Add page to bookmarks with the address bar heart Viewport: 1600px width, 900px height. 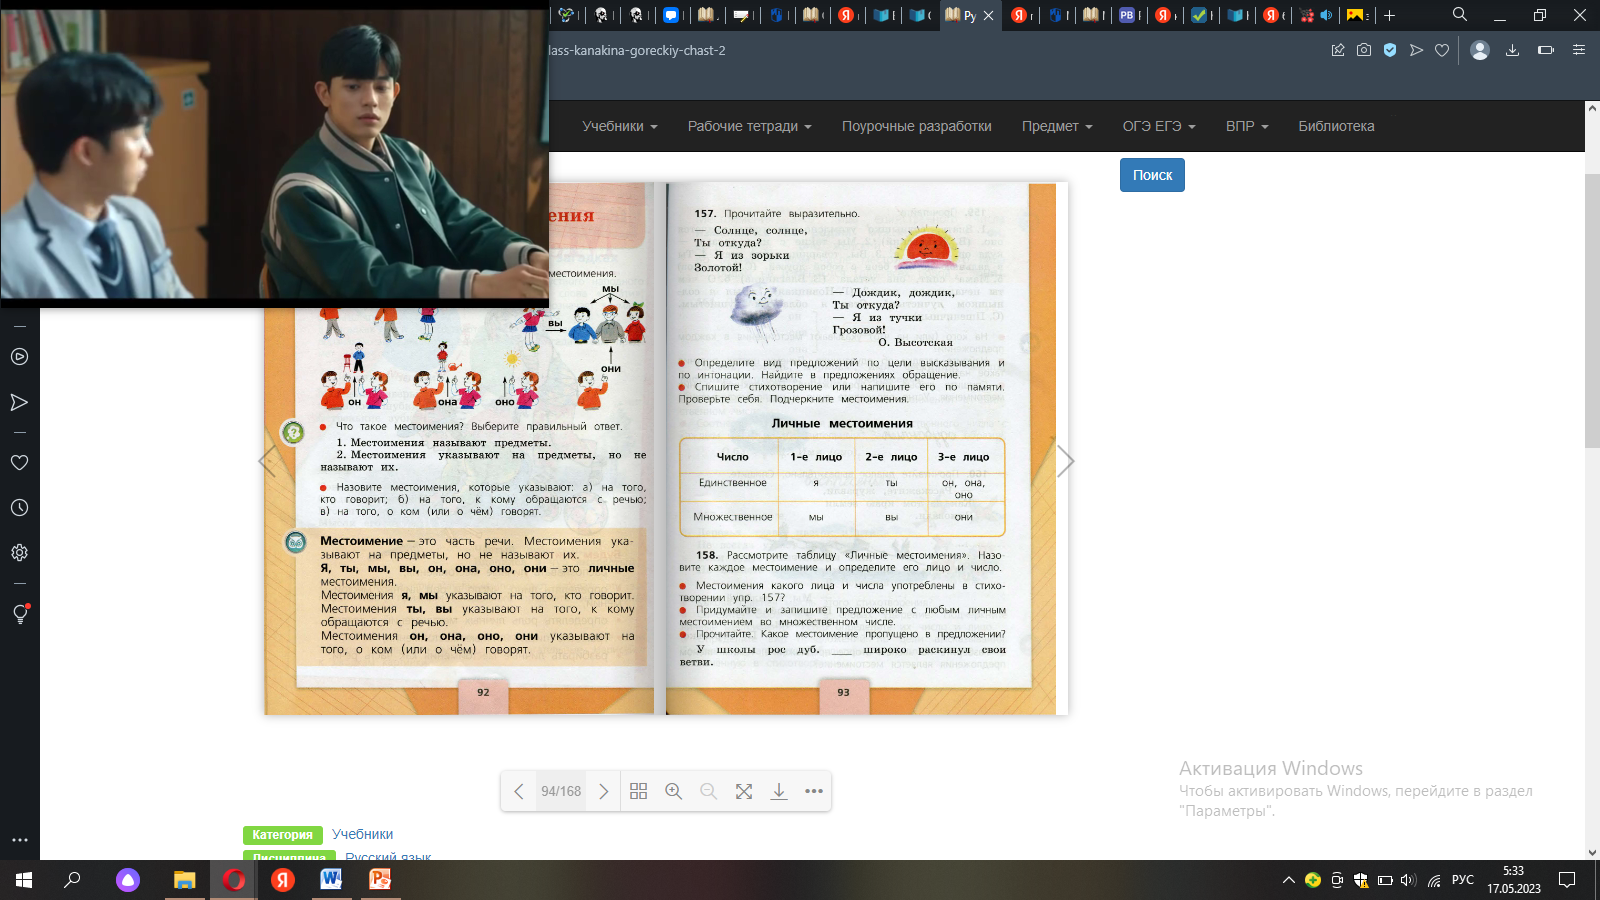pyautogui.click(x=1442, y=50)
